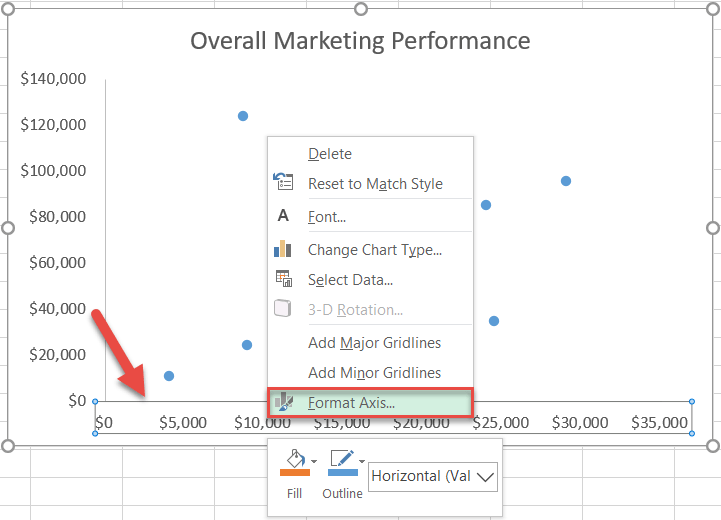Click the Select Data table icon

284,279
